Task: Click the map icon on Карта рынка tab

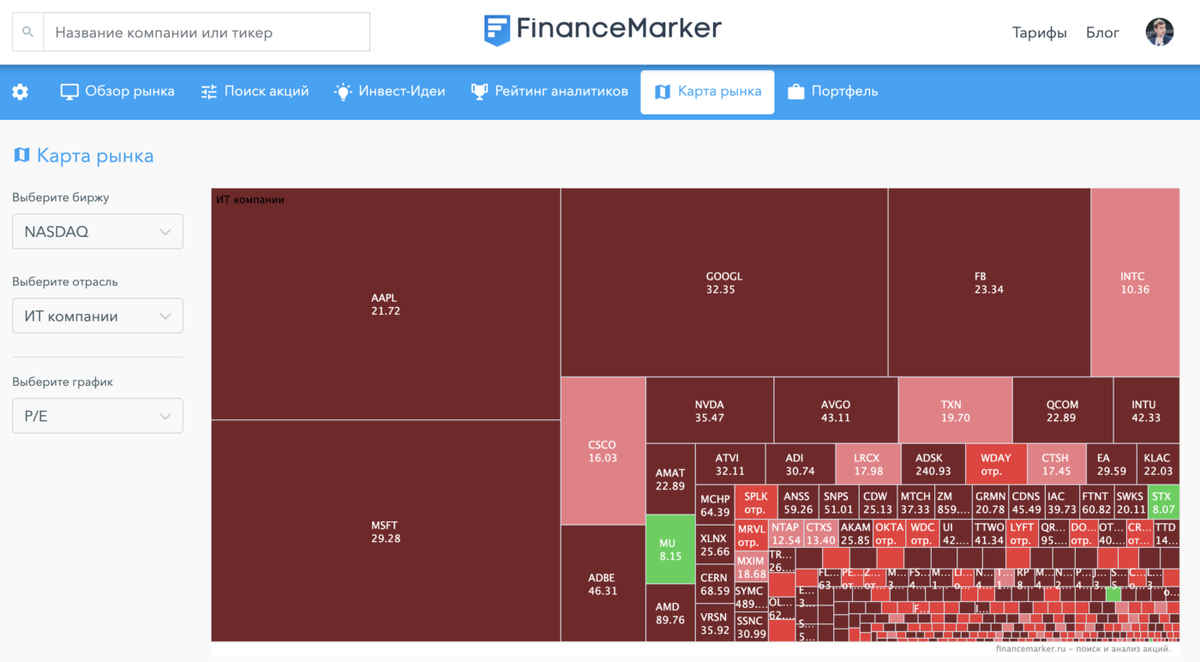Action: [662, 91]
